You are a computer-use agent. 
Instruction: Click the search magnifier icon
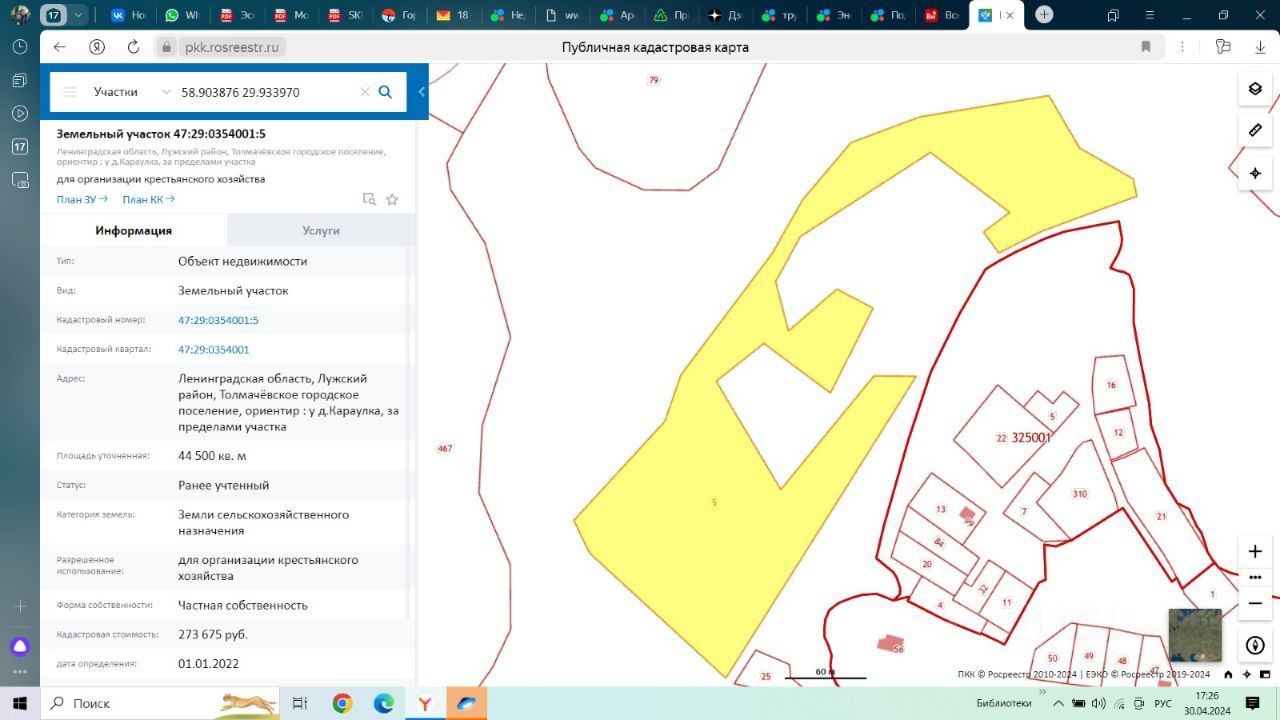point(385,92)
